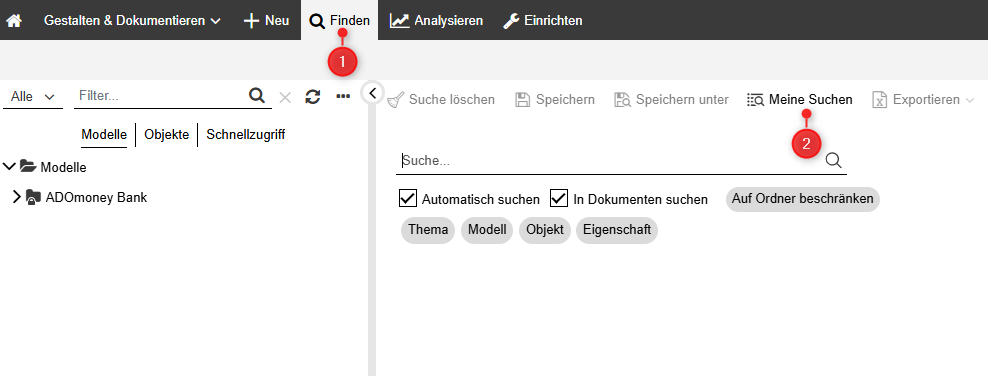Uncheck In Dokumenten suchen checkbox

[560, 198]
